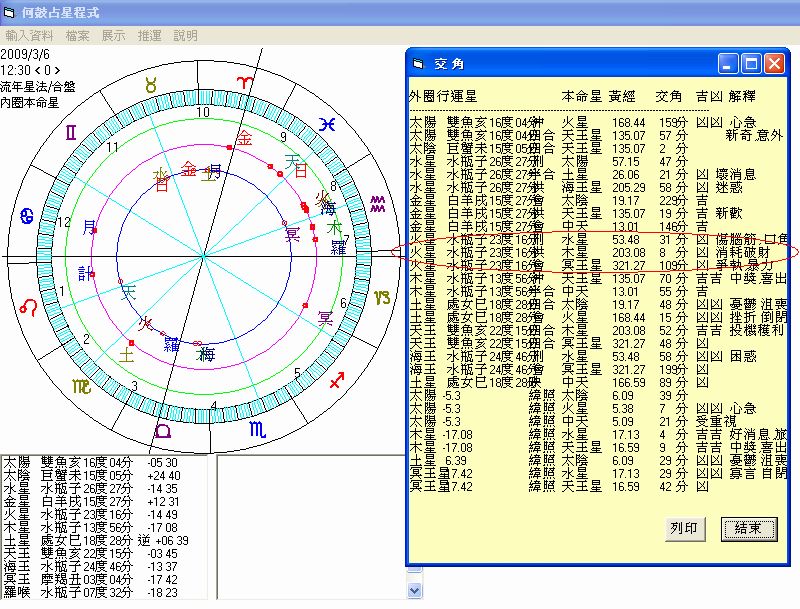Click the purple Gemini symbol
Viewport: 800px width, 609px height.
71,131
